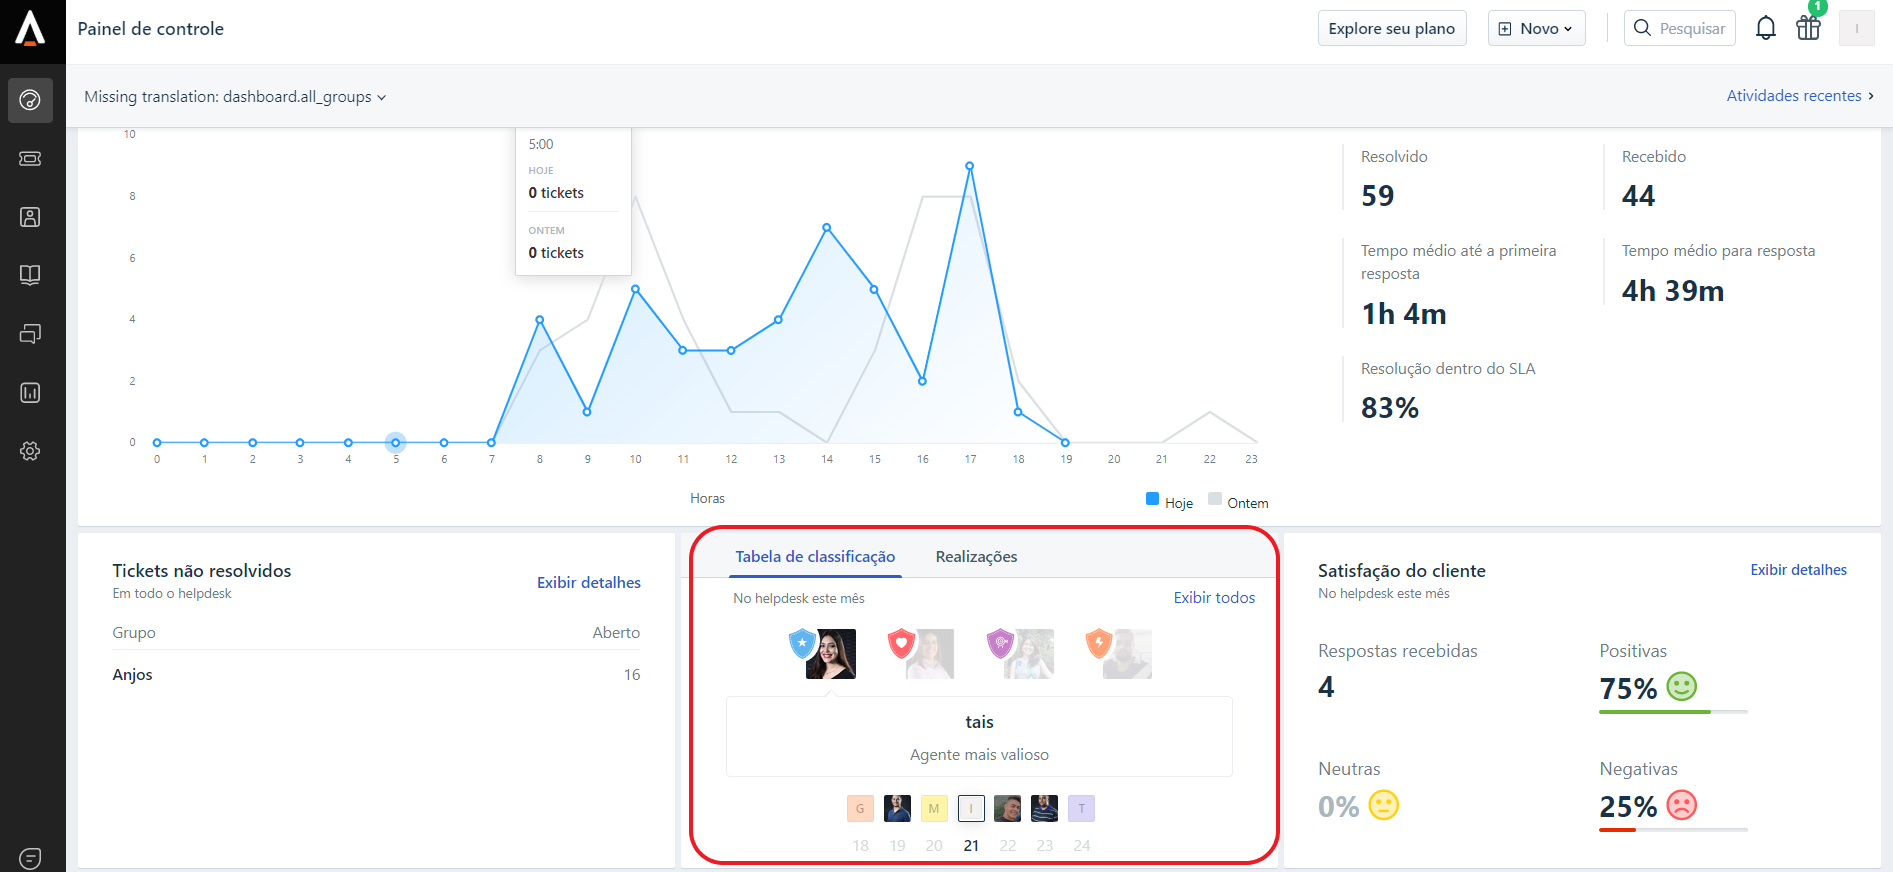Click the Pesquisar search field
This screenshot has width=1893, height=872.
pyautogui.click(x=1680, y=29)
